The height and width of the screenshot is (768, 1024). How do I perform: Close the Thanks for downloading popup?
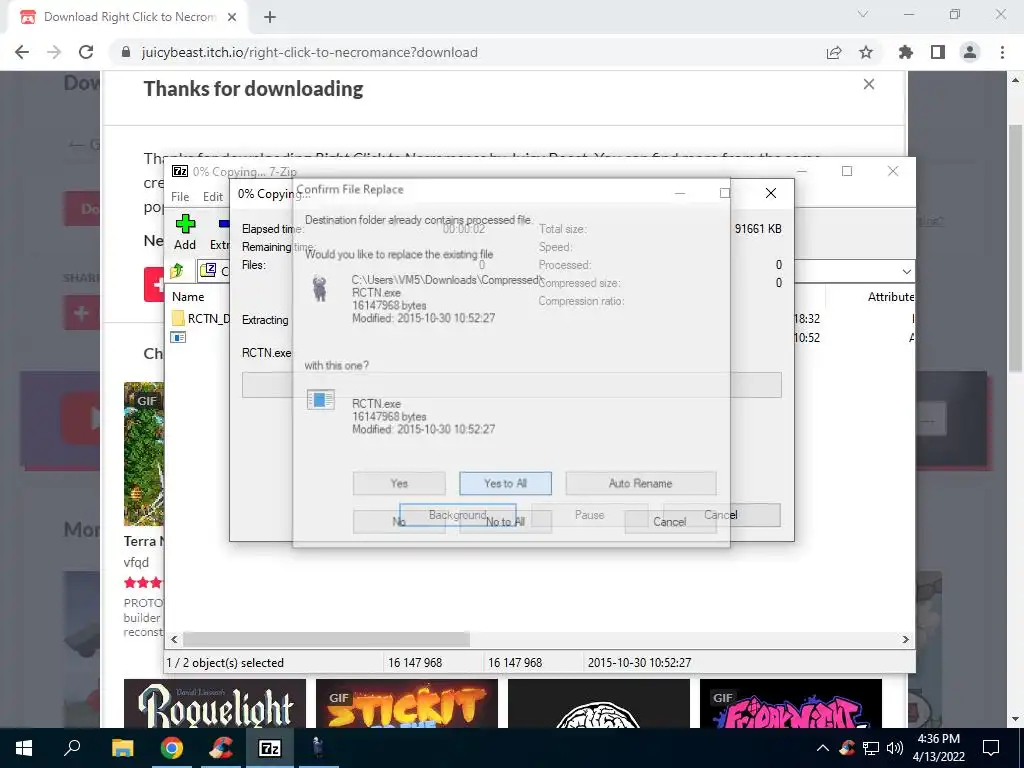pos(869,84)
